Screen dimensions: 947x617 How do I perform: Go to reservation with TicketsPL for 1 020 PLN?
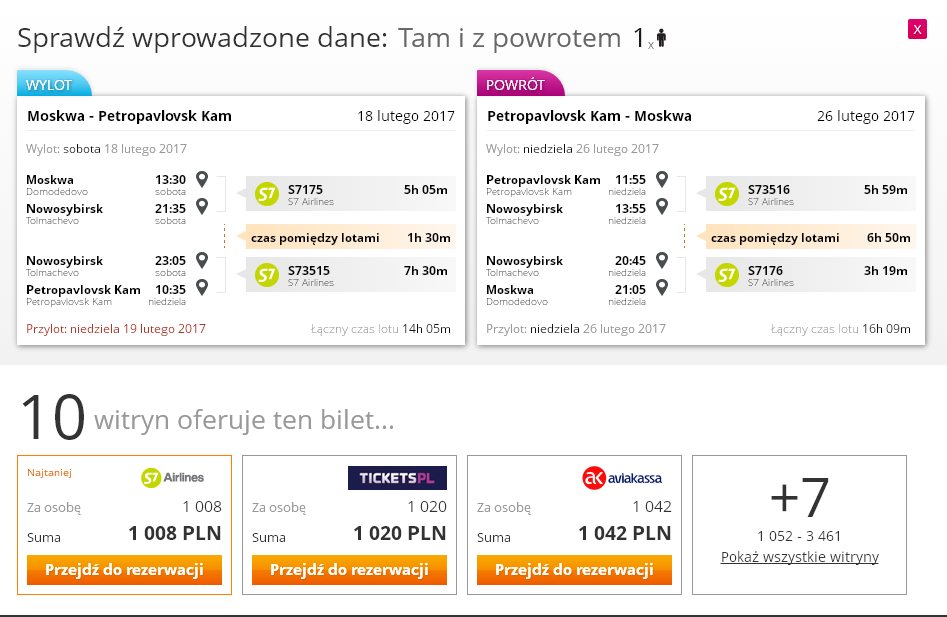[349, 570]
